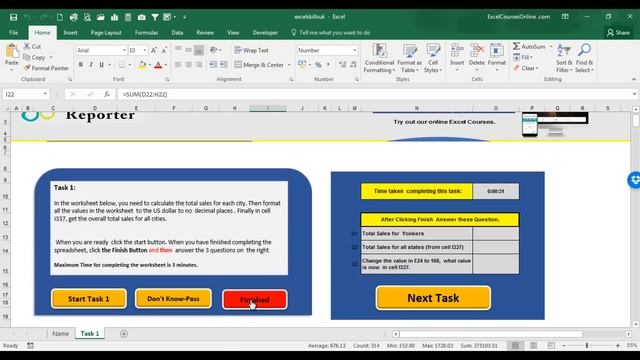Click the Percent Style icon
This screenshot has width=640, height=360.
(318, 64)
